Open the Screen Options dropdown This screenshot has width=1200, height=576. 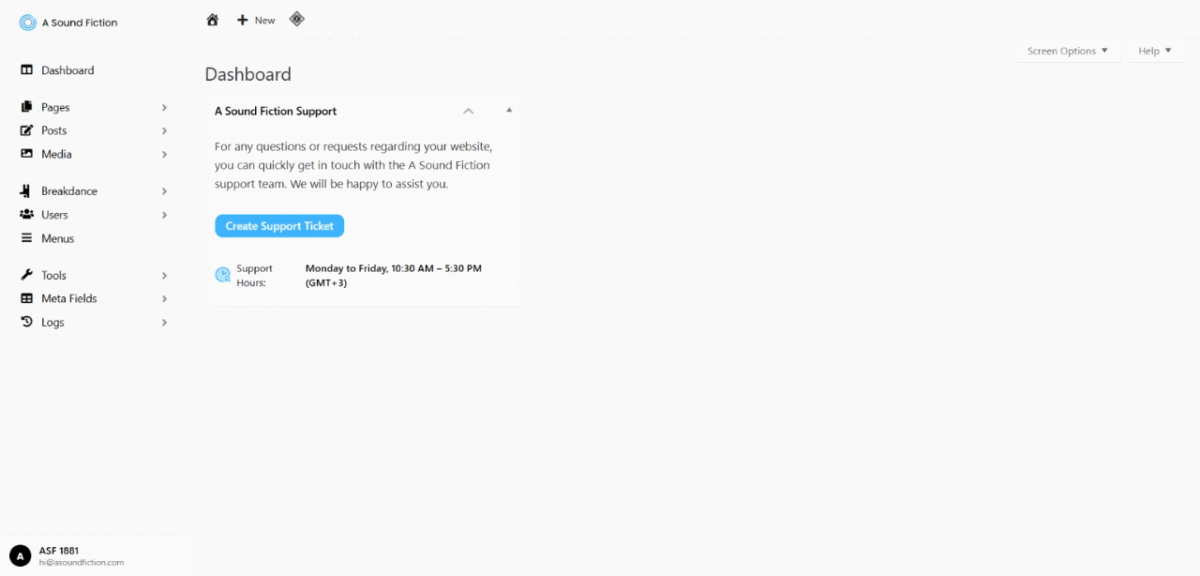click(x=1068, y=51)
